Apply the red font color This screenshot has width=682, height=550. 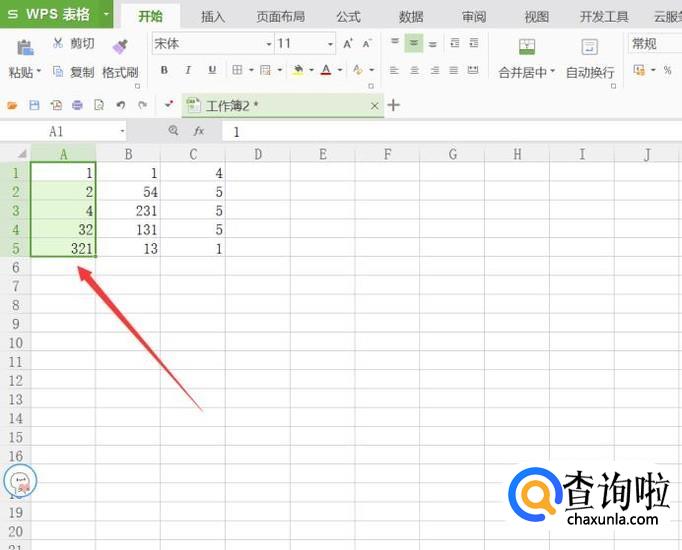click(326, 70)
